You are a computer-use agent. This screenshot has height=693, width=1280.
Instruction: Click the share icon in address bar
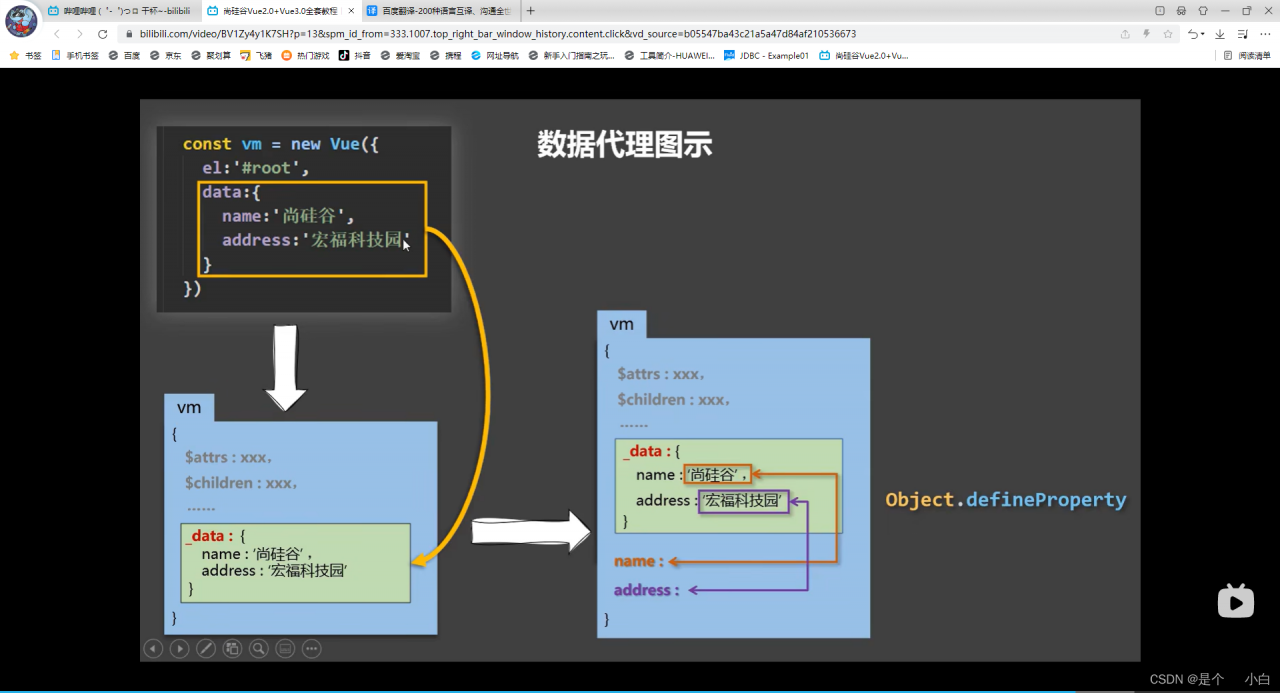[1125, 33]
